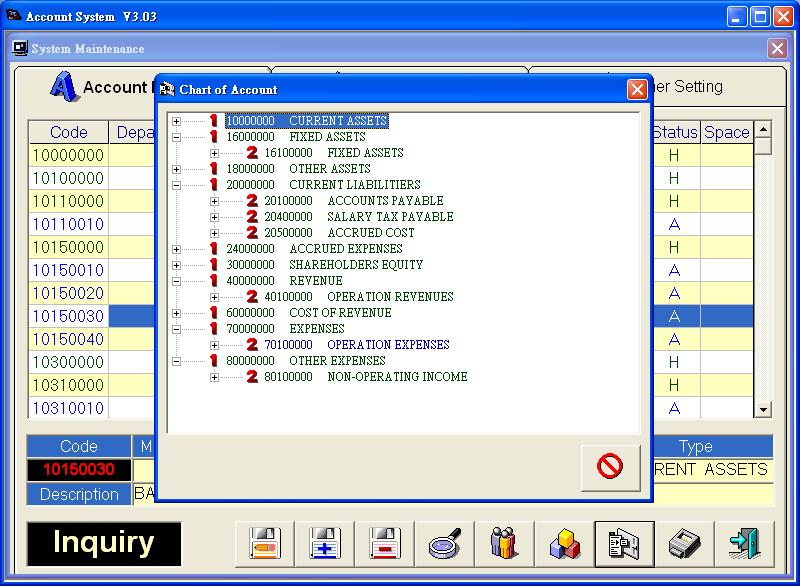This screenshot has width=800, height=586.
Task: Collapse the 40000000 REVENUE node
Action: coord(177,281)
